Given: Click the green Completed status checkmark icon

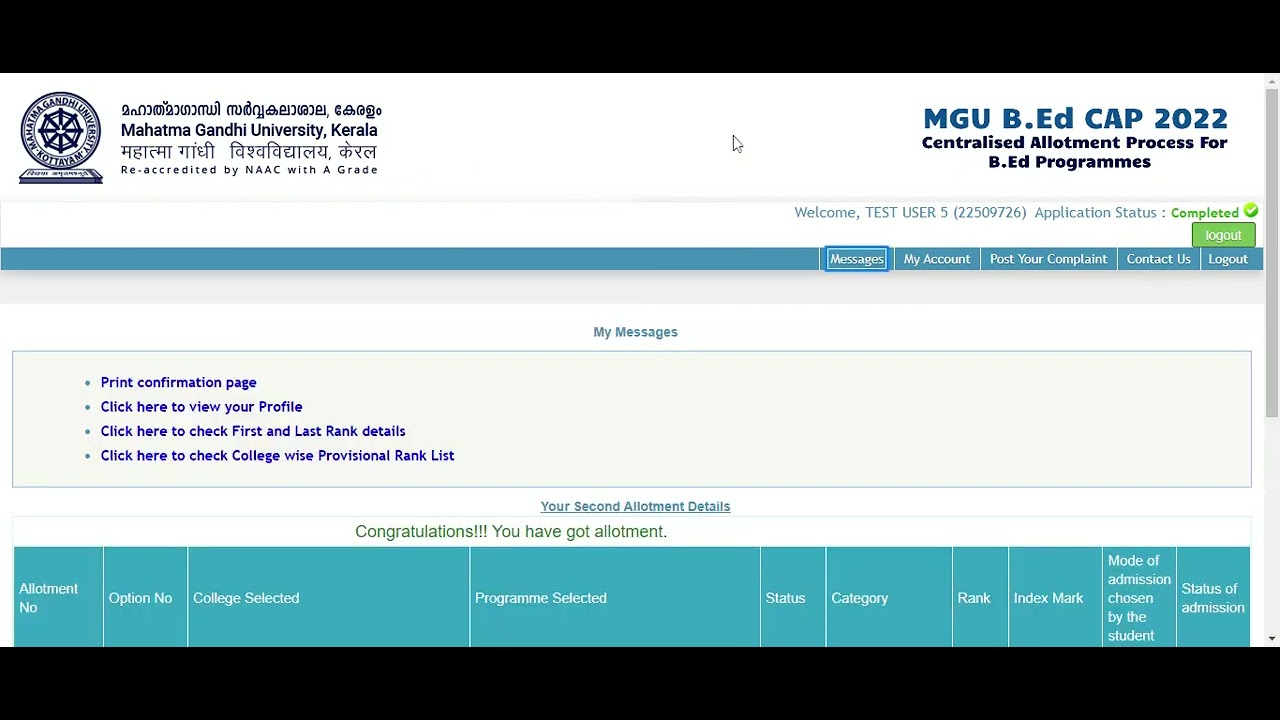Looking at the screenshot, I should pyautogui.click(x=1251, y=212).
